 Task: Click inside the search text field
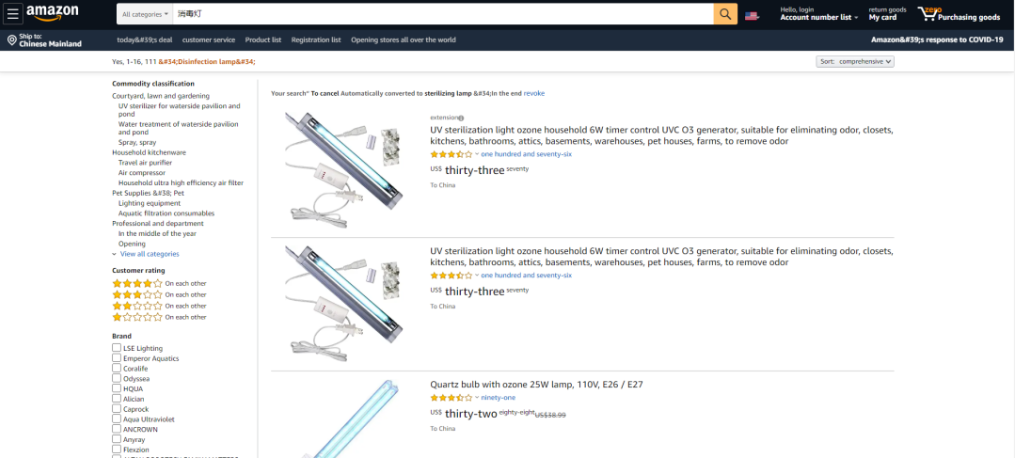[x=440, y=14]
